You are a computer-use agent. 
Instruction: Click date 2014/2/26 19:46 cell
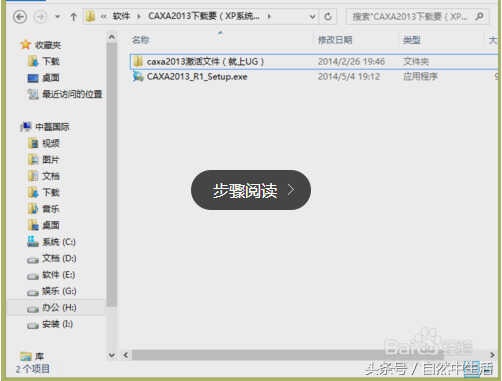point(351,61)
